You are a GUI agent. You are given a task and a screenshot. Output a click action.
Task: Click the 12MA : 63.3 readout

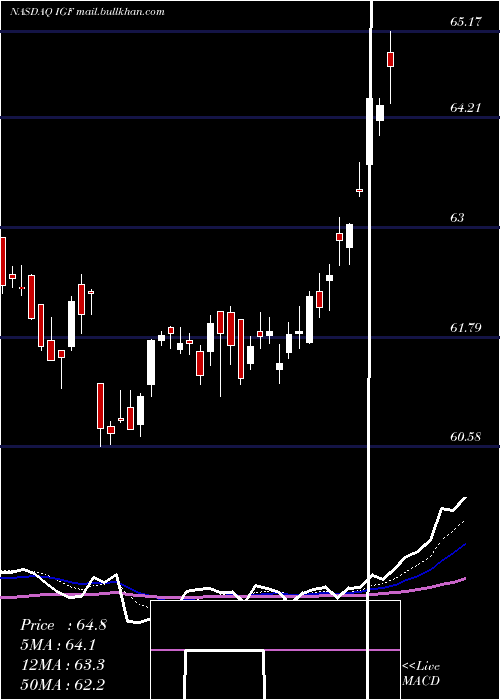pyautogui.click(x=62, y=665)
